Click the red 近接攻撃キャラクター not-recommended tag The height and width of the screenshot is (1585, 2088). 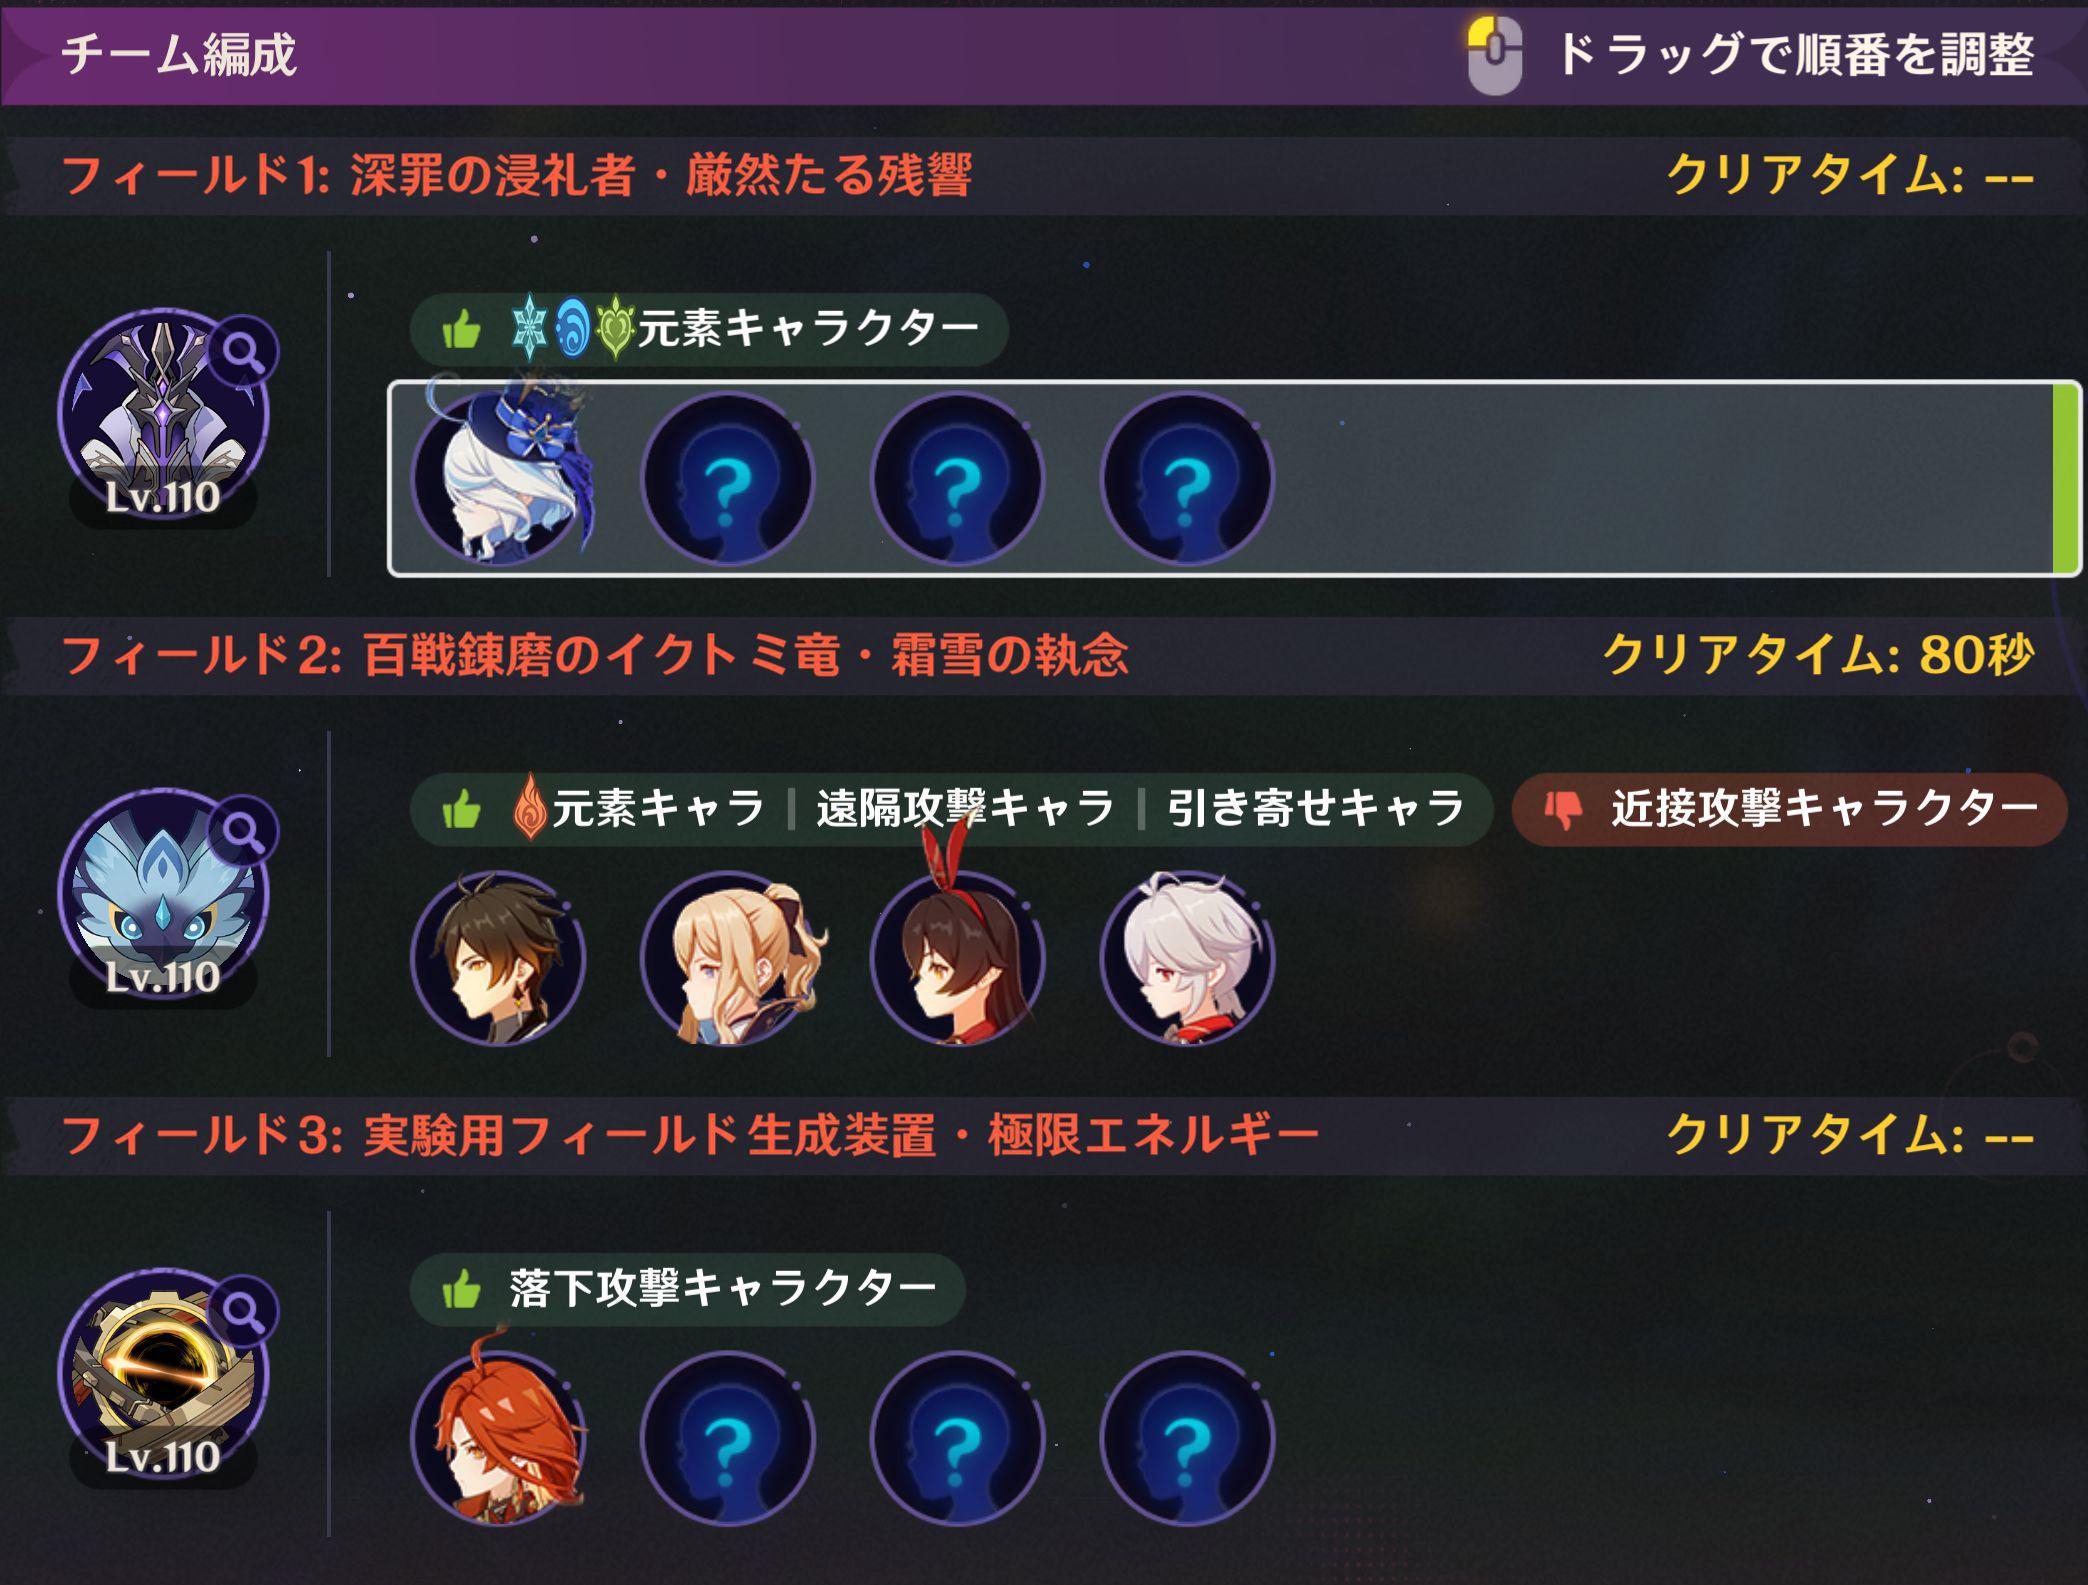[1790, 809]
